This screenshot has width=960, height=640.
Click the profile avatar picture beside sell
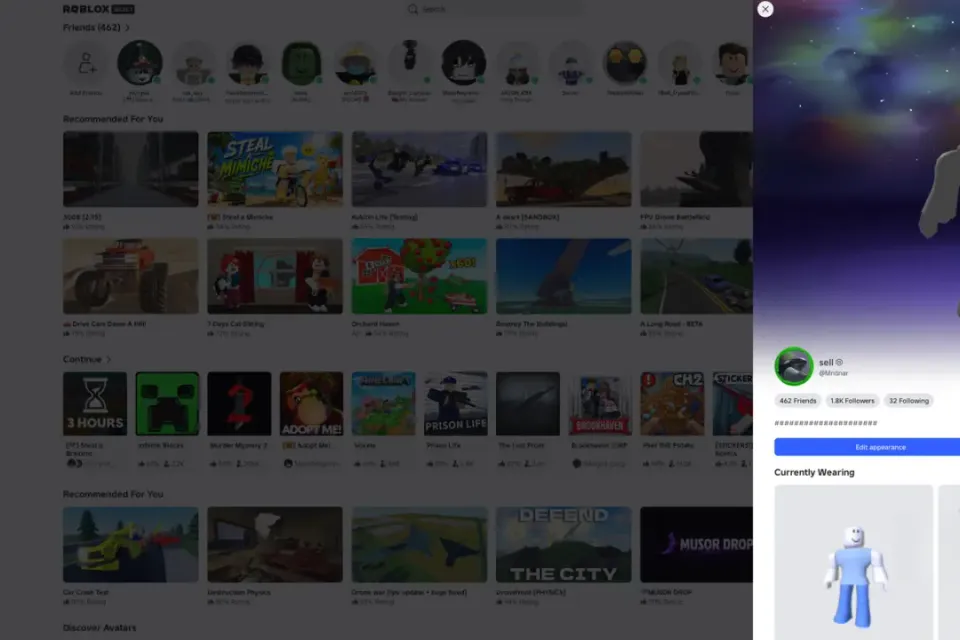point(794,366)
